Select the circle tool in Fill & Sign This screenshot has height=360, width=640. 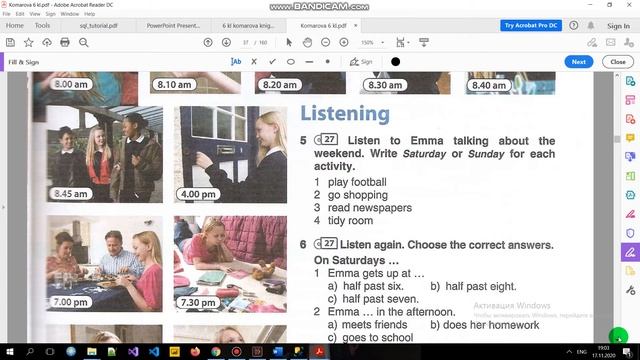[291, 62]
